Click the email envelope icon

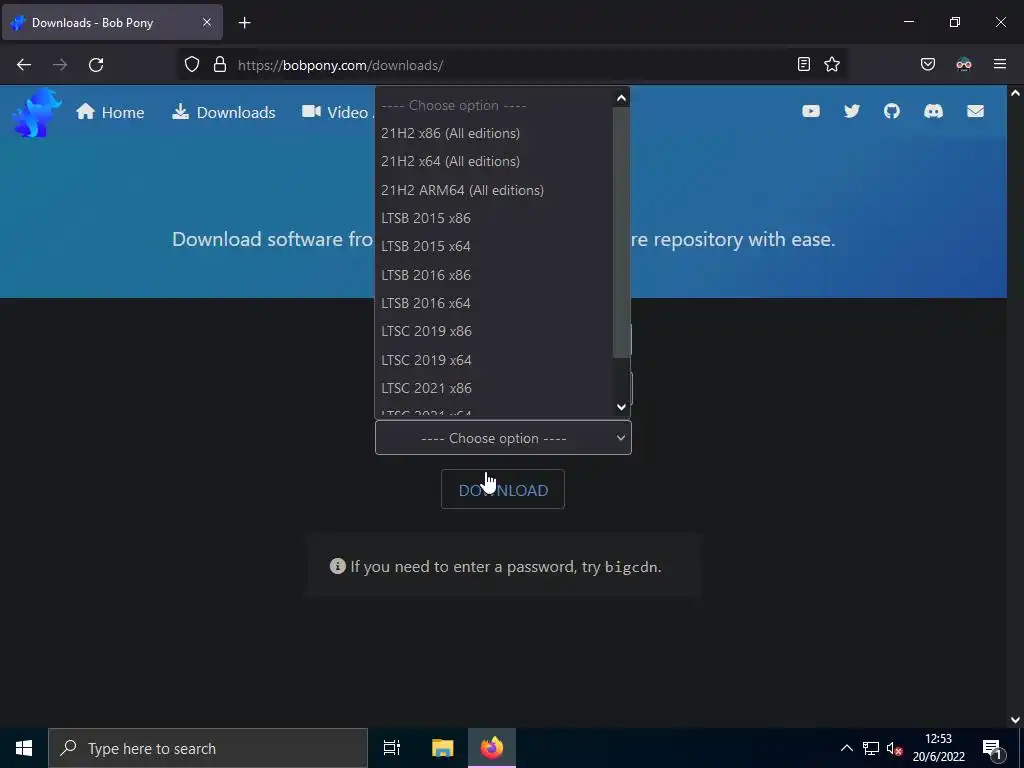975,111
